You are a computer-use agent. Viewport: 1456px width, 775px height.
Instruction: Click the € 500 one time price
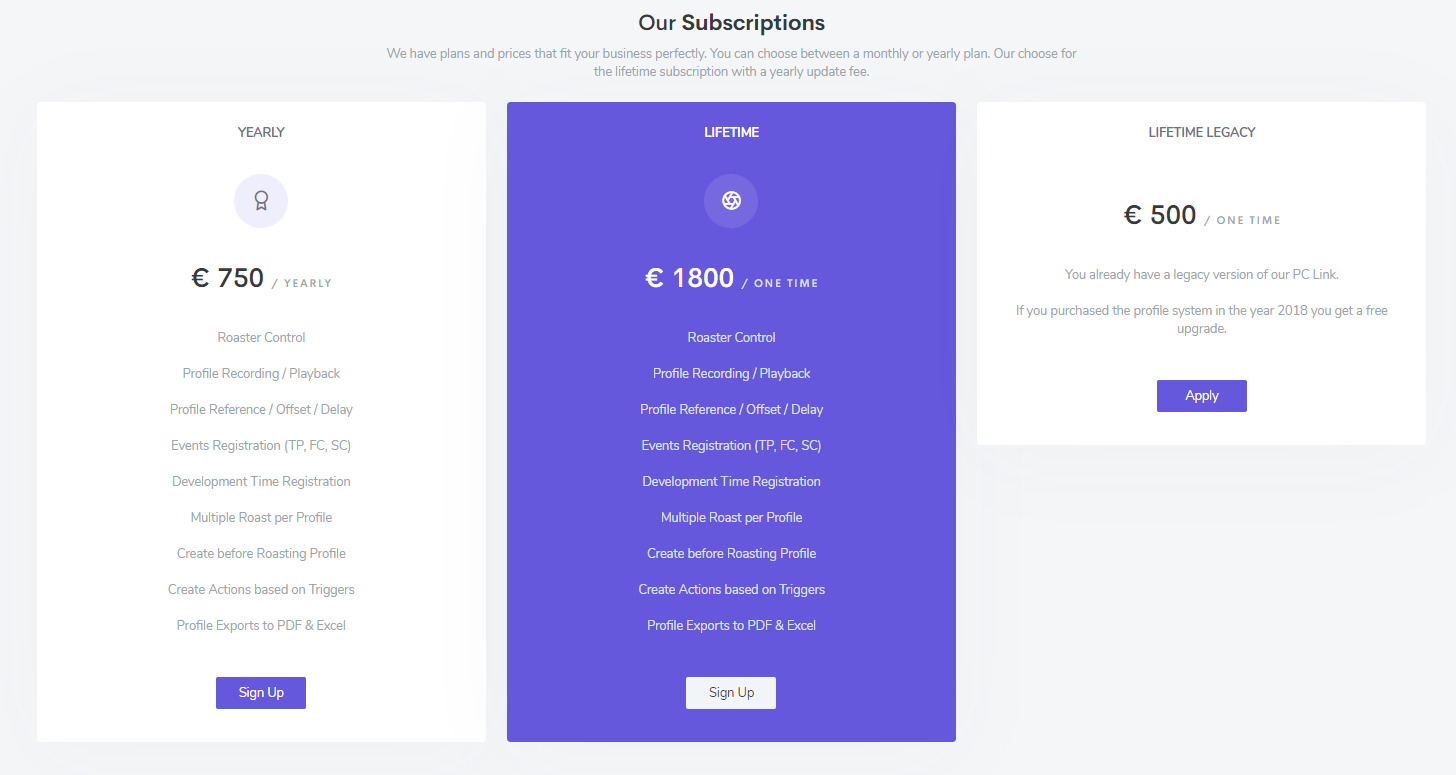click(1202, 215)
